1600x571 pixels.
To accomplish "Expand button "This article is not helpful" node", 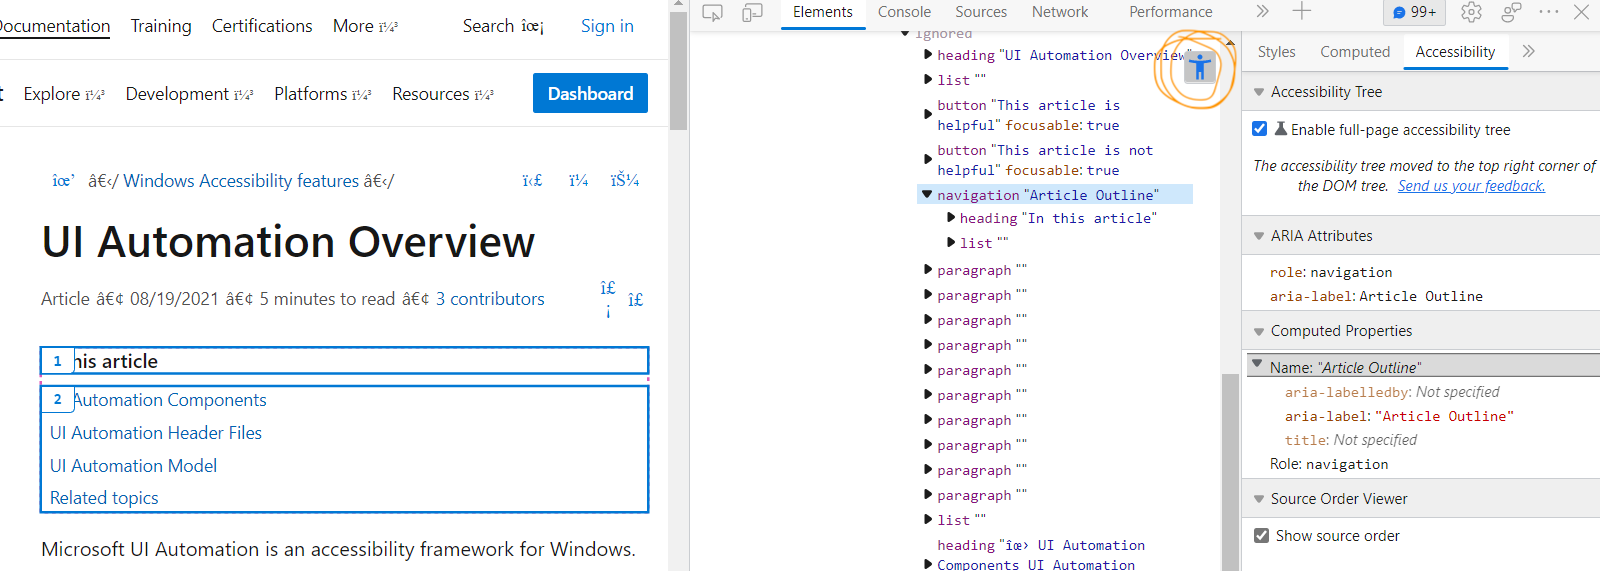I will pyautogui.click(x=928, y=160).
